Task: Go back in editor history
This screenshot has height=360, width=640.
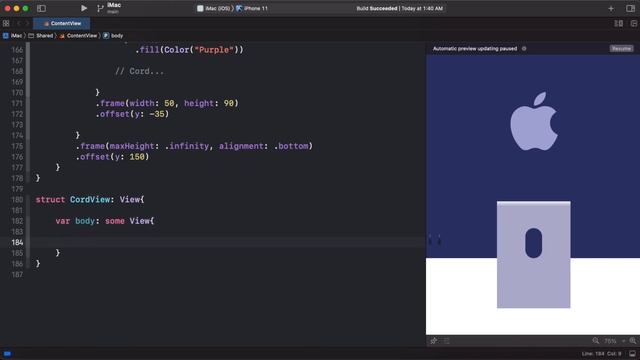Action: pyautogui.click(x=18, y=24)
